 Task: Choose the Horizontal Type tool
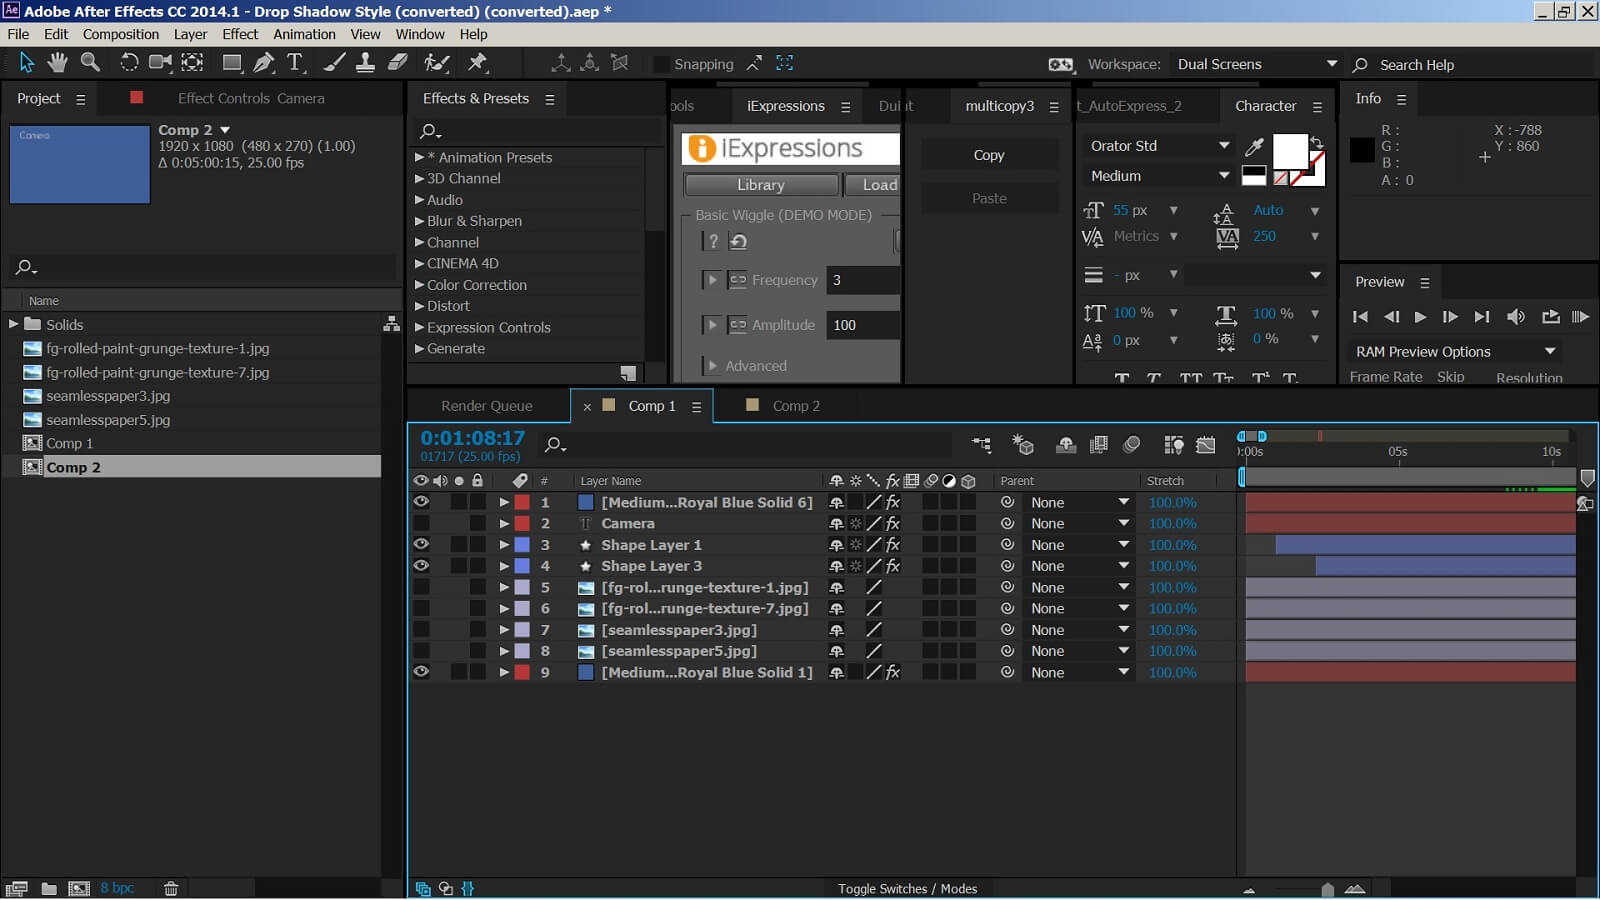coord(295,63)
